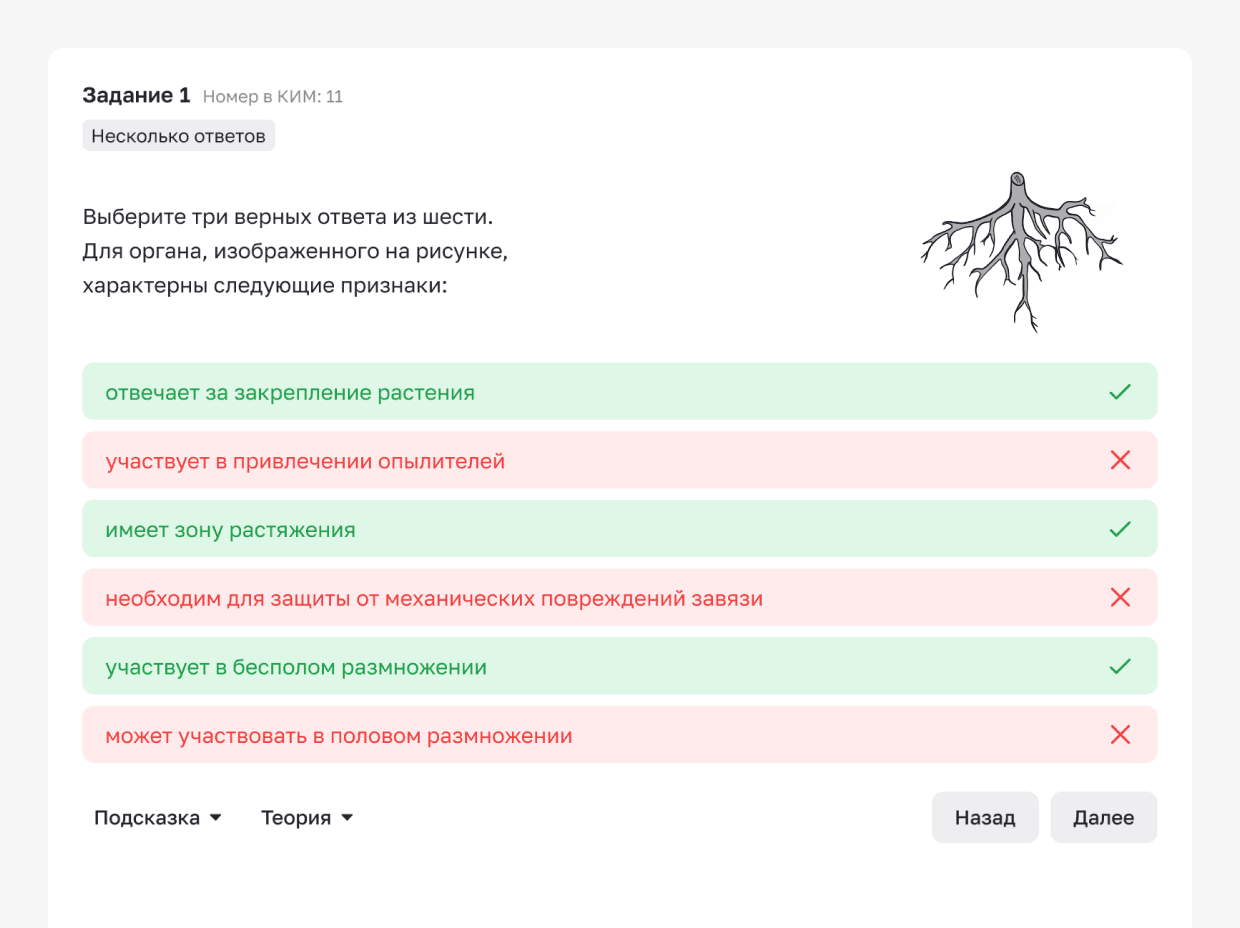Click the 'Несколько ответов' badge
1240x928 pixels.
pyautogui.click(x=178, y=136)
